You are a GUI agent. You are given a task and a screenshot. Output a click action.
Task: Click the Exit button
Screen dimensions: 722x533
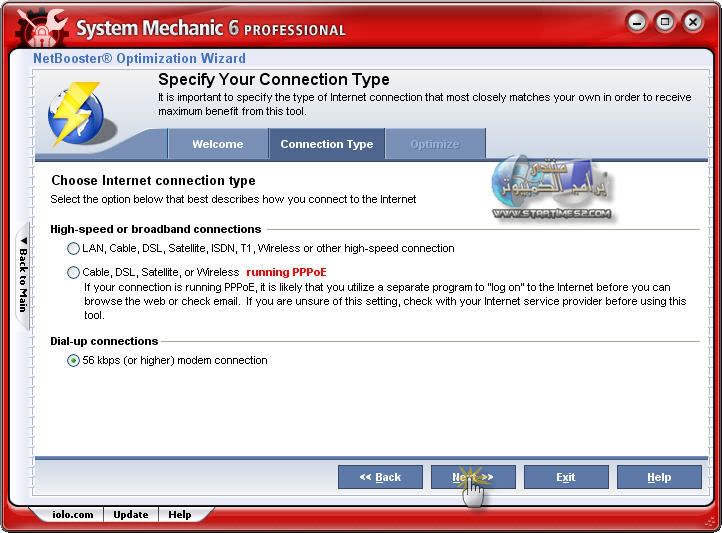click(x=566, y=477)
